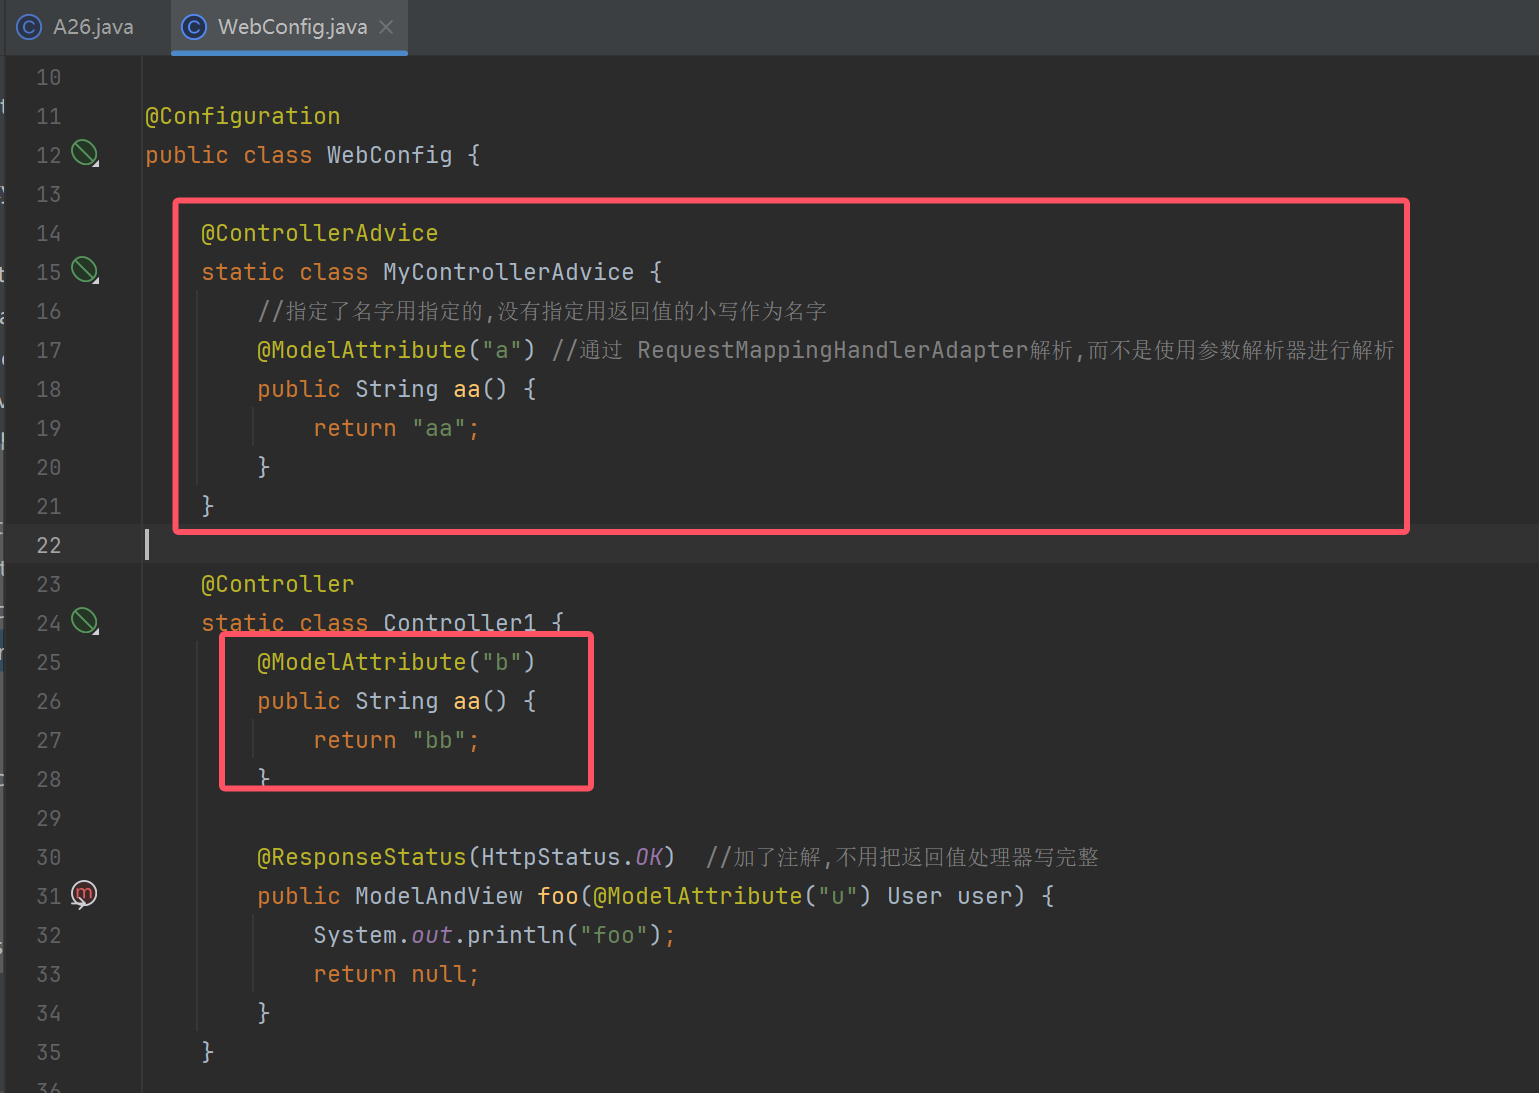Viewport: 1539px width, 1093px height.
Task: Click the aa method name on line 18
Action: click(x=467, y=389)
